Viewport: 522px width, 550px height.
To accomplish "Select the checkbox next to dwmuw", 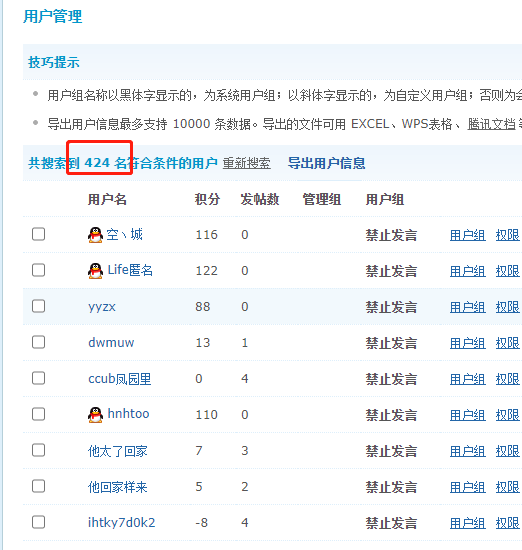I will (x=38, y=342).
